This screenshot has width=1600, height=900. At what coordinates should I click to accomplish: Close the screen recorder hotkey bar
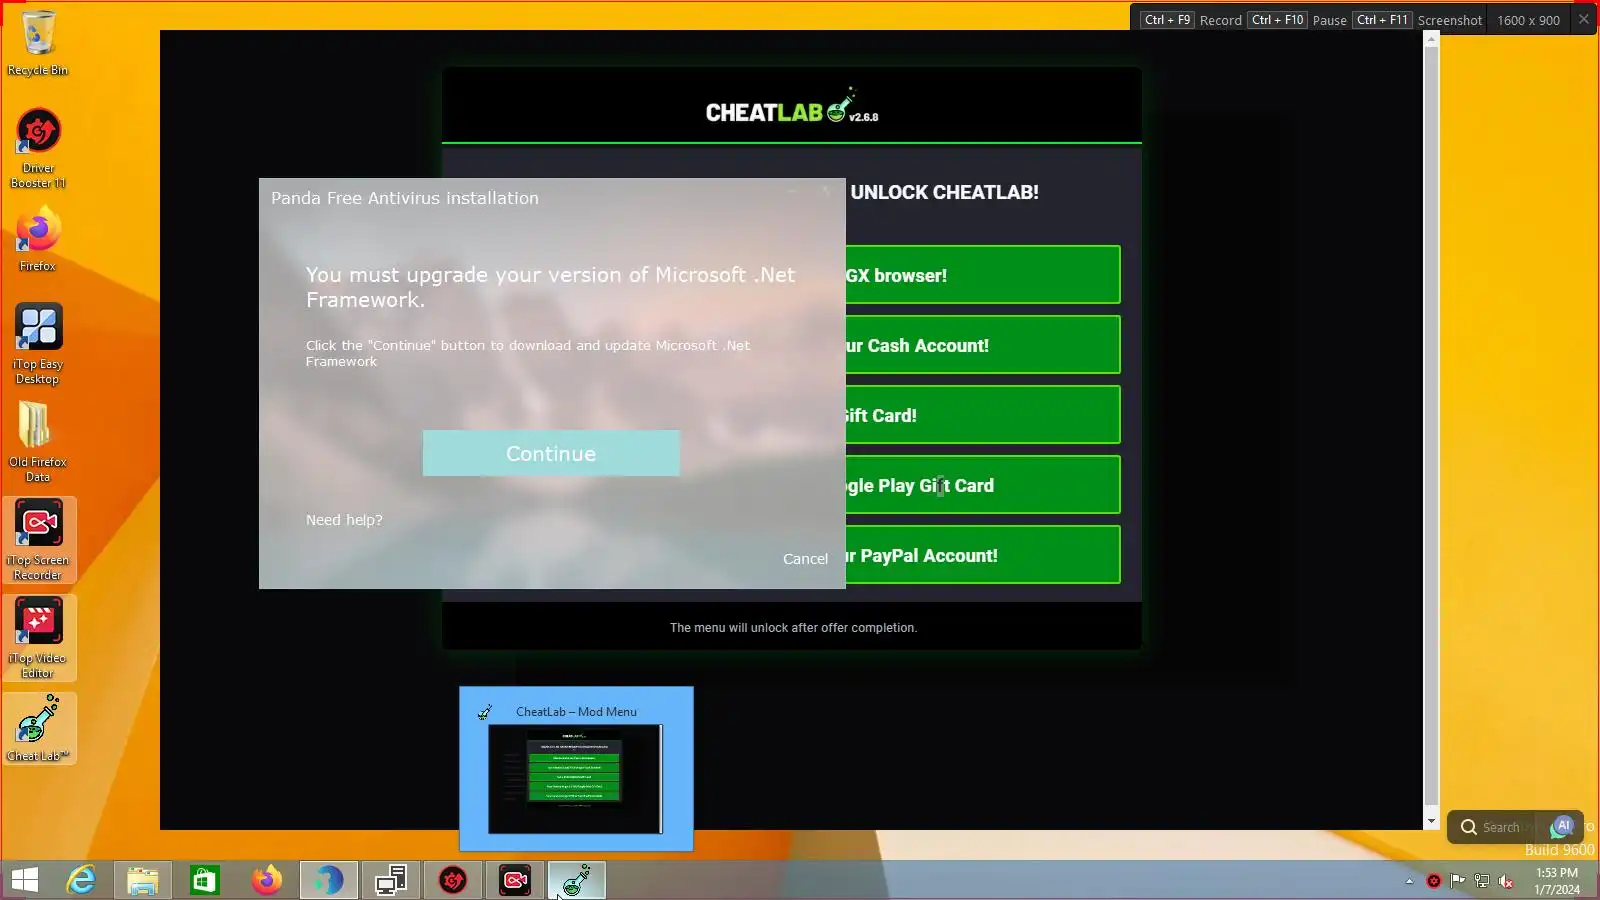(x=1584, y=19)
